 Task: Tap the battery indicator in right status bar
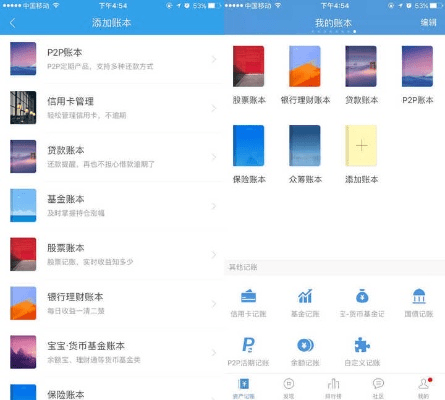click(x=434, y=6)
